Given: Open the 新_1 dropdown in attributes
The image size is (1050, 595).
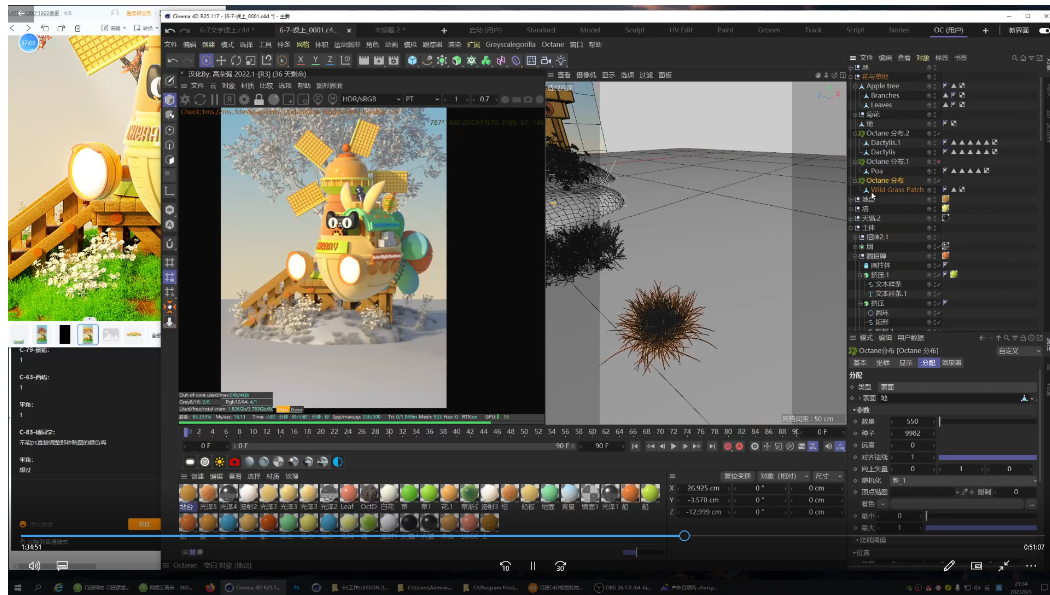Looking at the screenshot, I should point(964,480).
